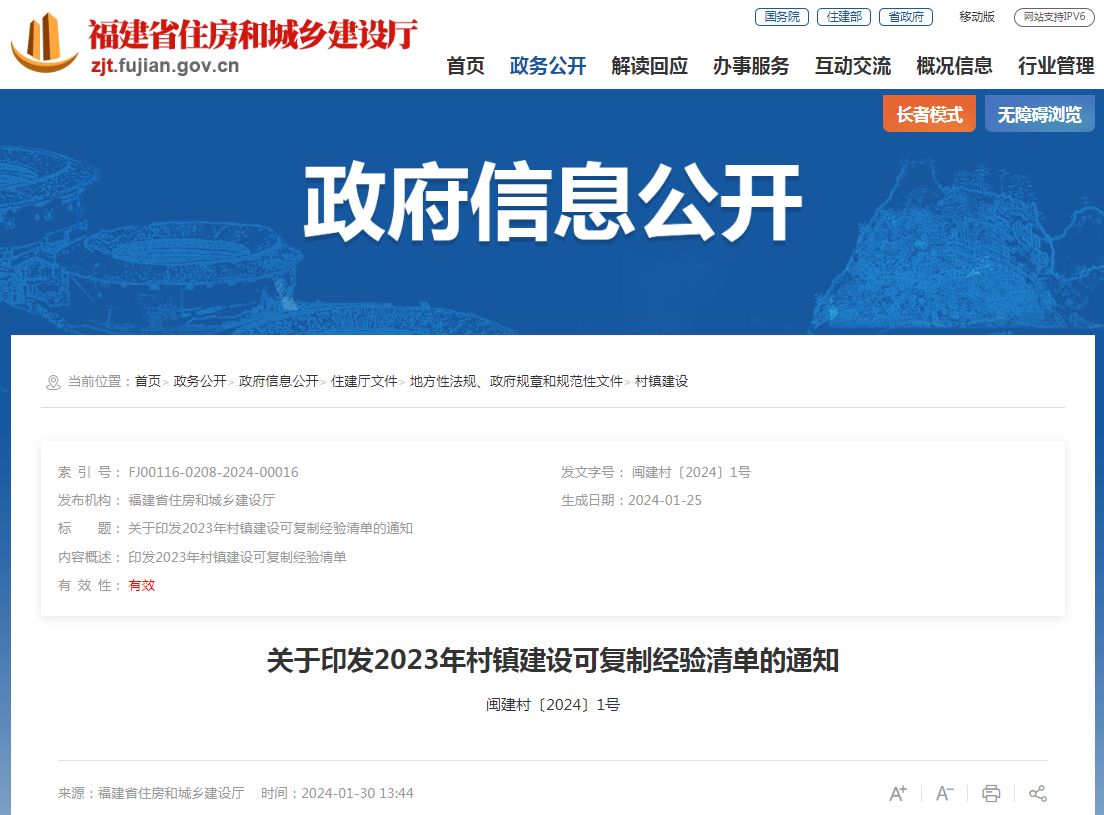
Task: Click the increase font size A+ icon
Action: [x=898, y=793]
